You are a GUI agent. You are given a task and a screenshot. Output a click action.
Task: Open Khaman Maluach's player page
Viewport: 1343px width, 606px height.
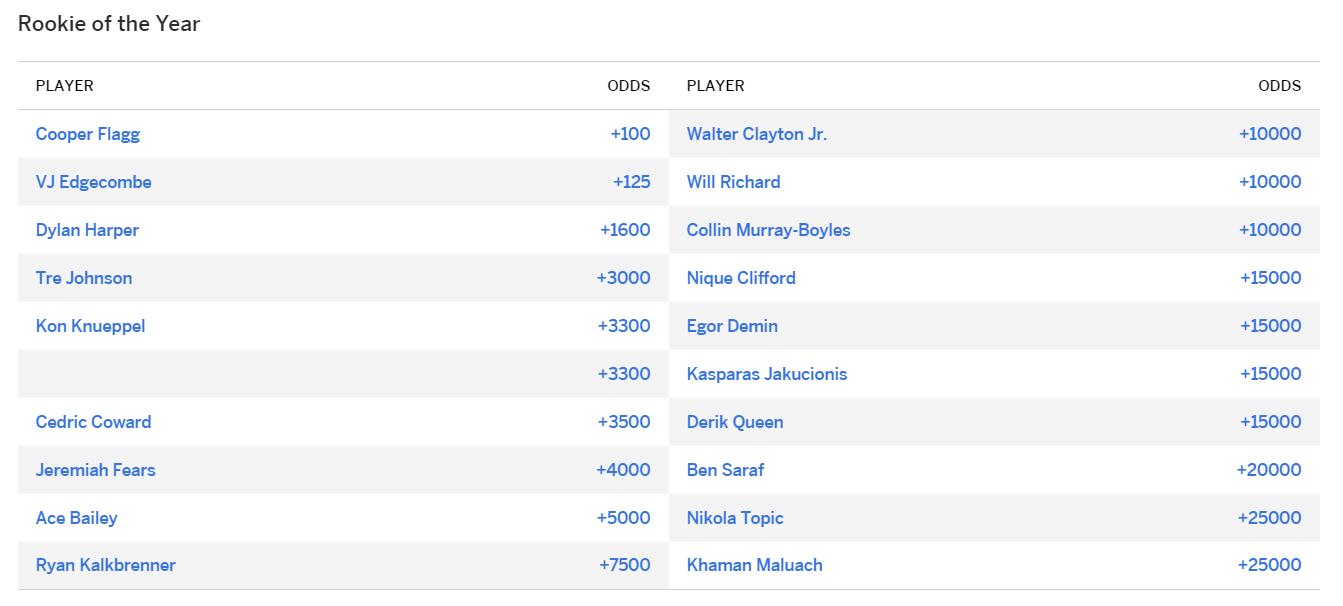[x=755, y=565]
